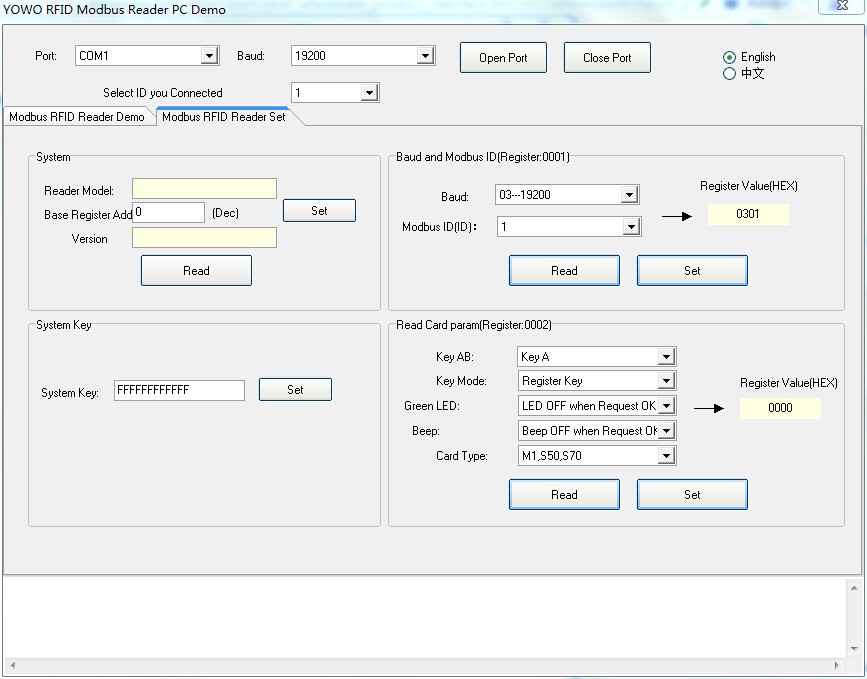This screenshot has width=867, height=679.
Task: Click the Open Port button
Action: point(503,58)
